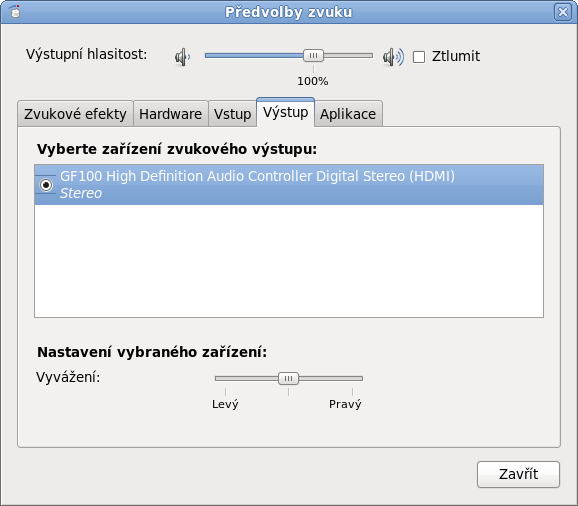
Task: Open the Hardware tab
Action: [x=170, y=114]
